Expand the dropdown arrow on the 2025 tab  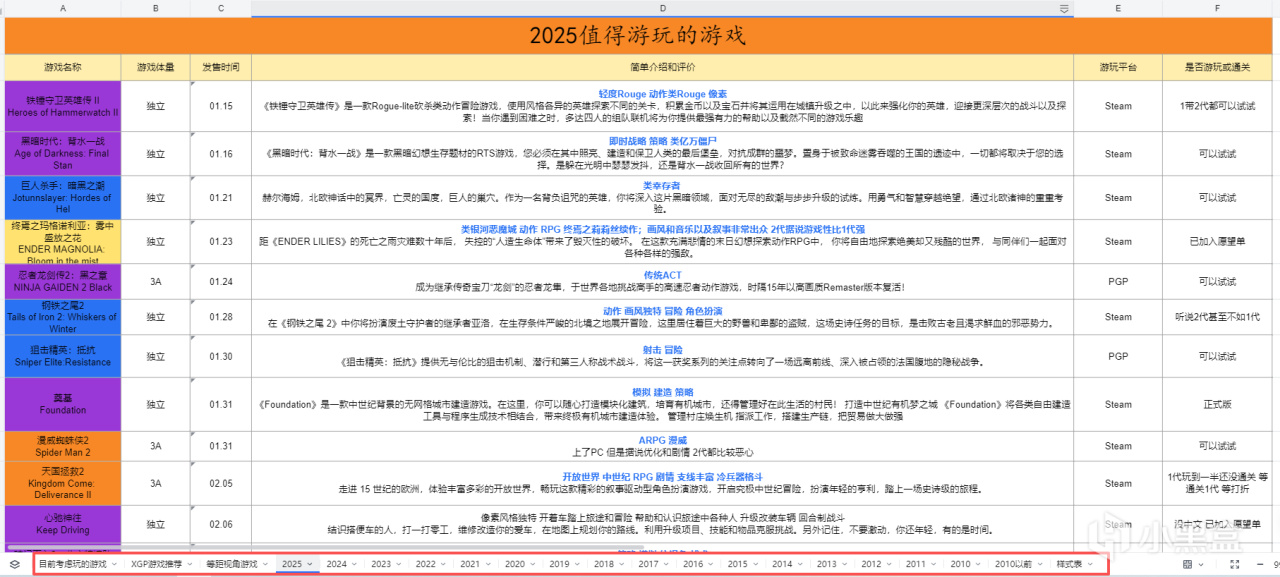[309, 564]
